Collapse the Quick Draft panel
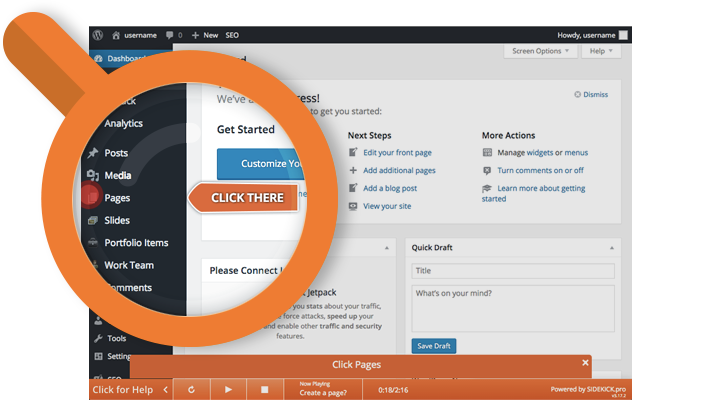The image size is (720, 420). (611, 246)
